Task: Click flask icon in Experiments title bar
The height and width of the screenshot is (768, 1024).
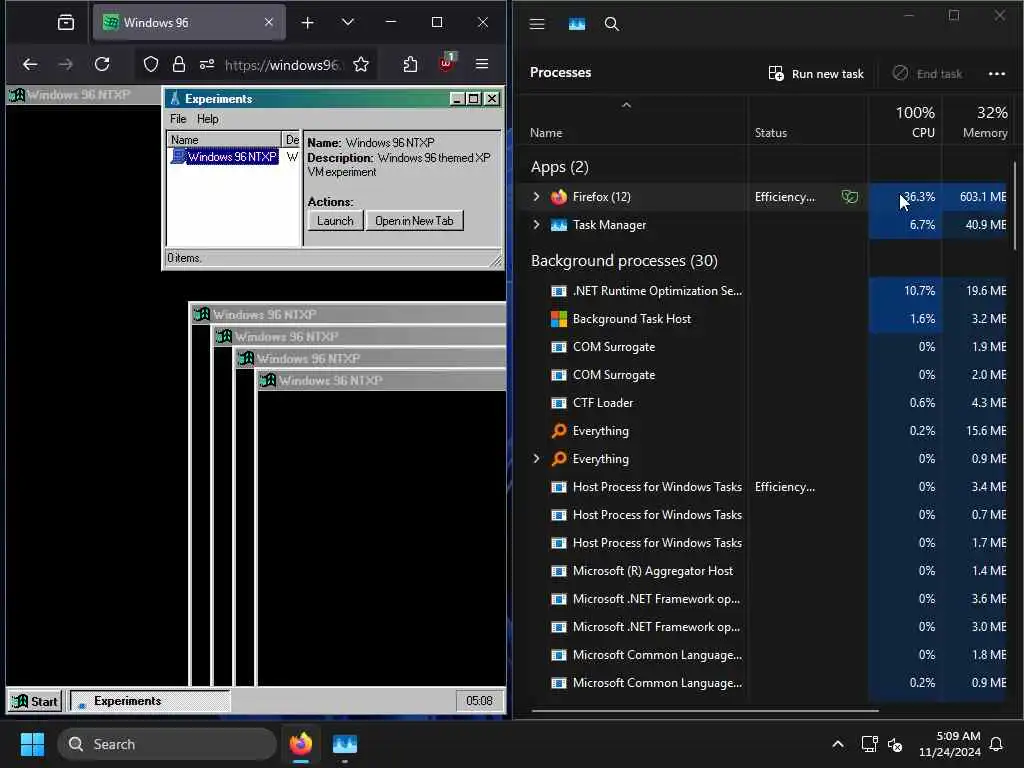Action: (x=174, y=99)
